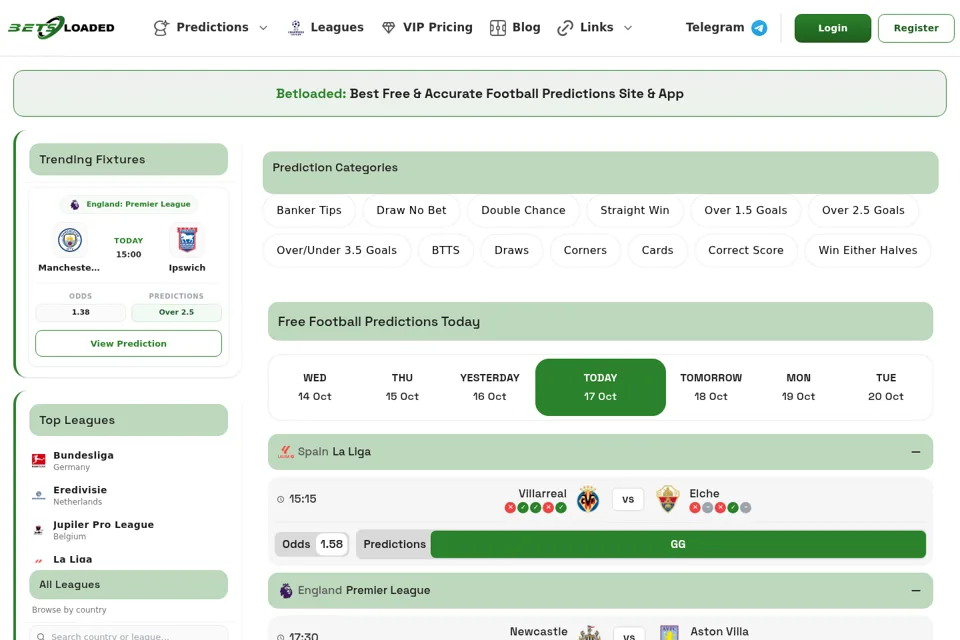
Task: Click the 1.38 odds in Trending Fixtures
Action: pyautogui.click(x=81, y=312)
